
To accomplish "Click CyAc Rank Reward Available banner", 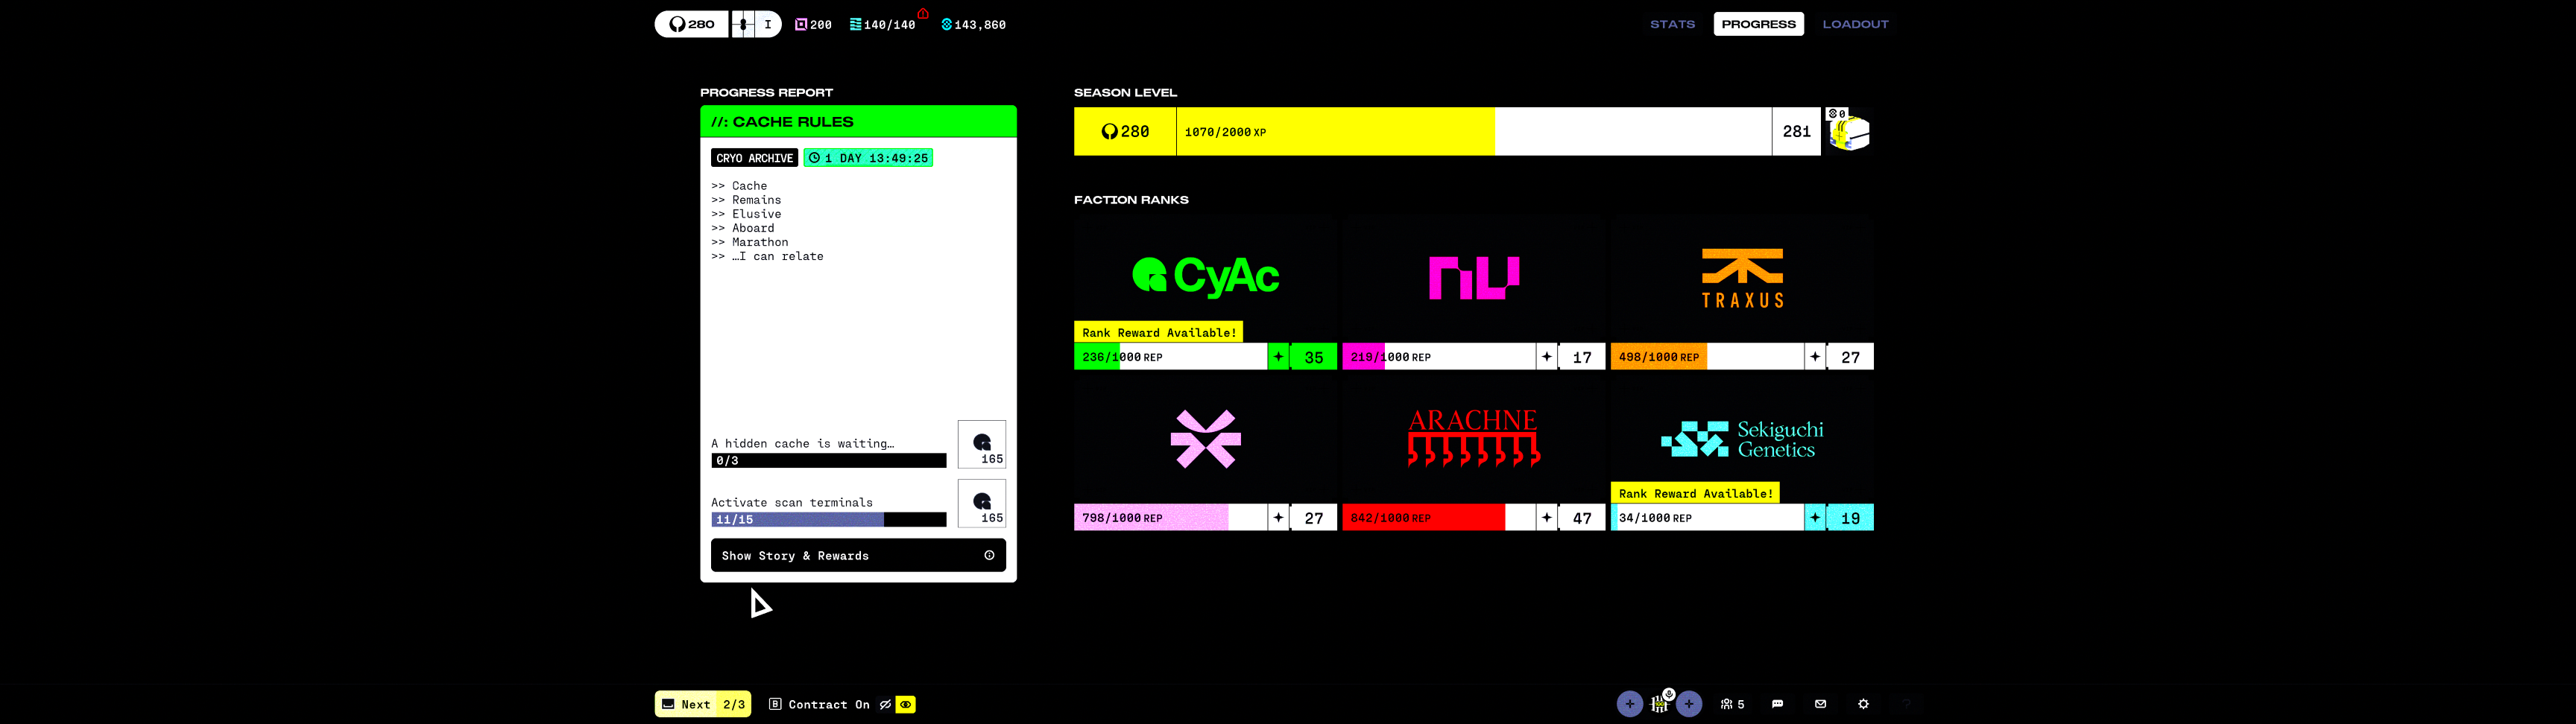I will pos(1159,332).
